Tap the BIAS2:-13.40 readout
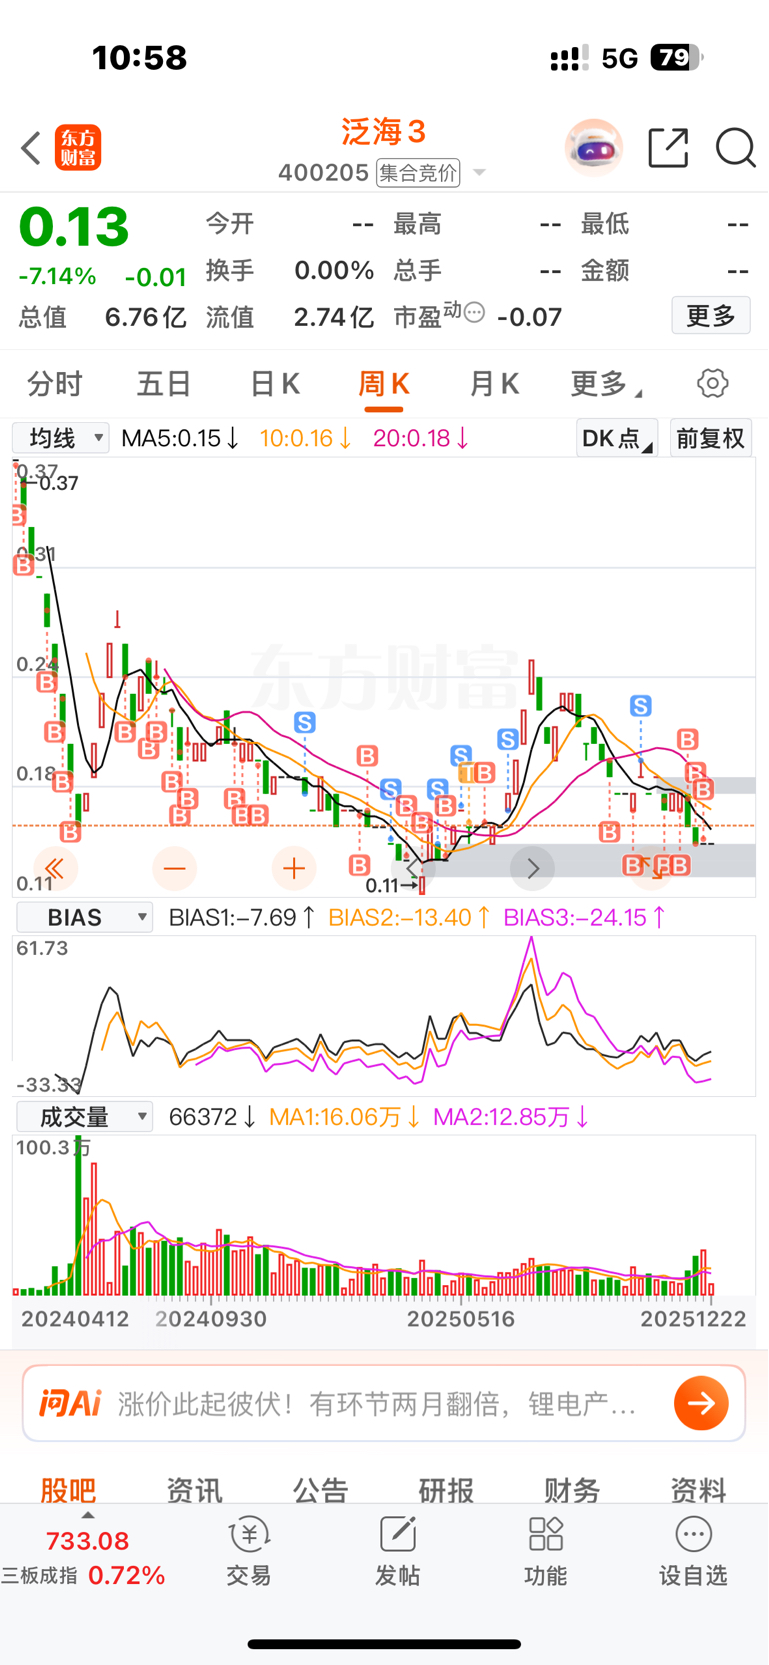769x1665 pixels. pyautogui.click(x=409, y=917)
